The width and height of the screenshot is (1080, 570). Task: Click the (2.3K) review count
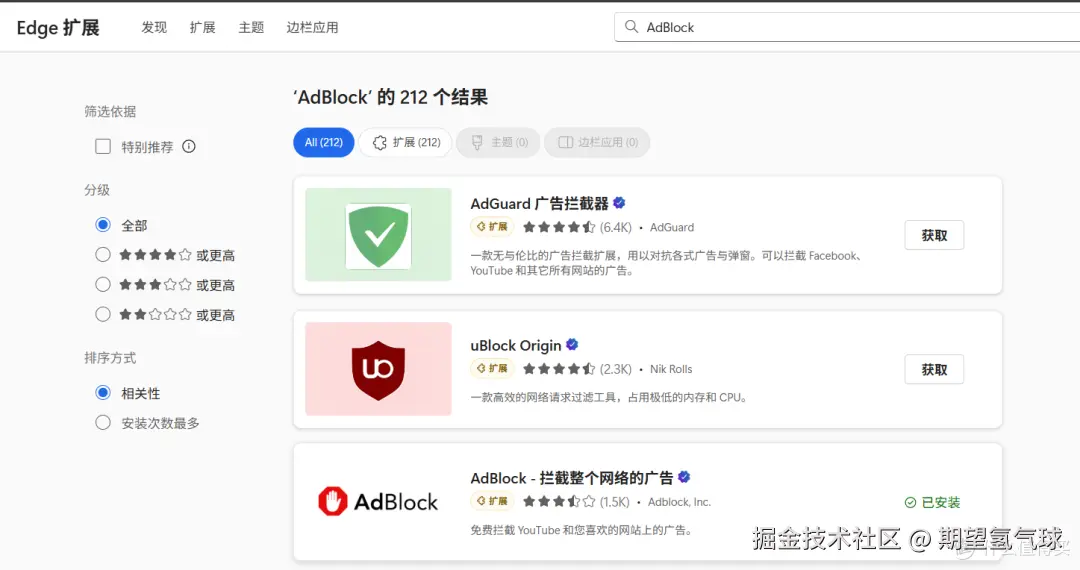click(616, 369)
